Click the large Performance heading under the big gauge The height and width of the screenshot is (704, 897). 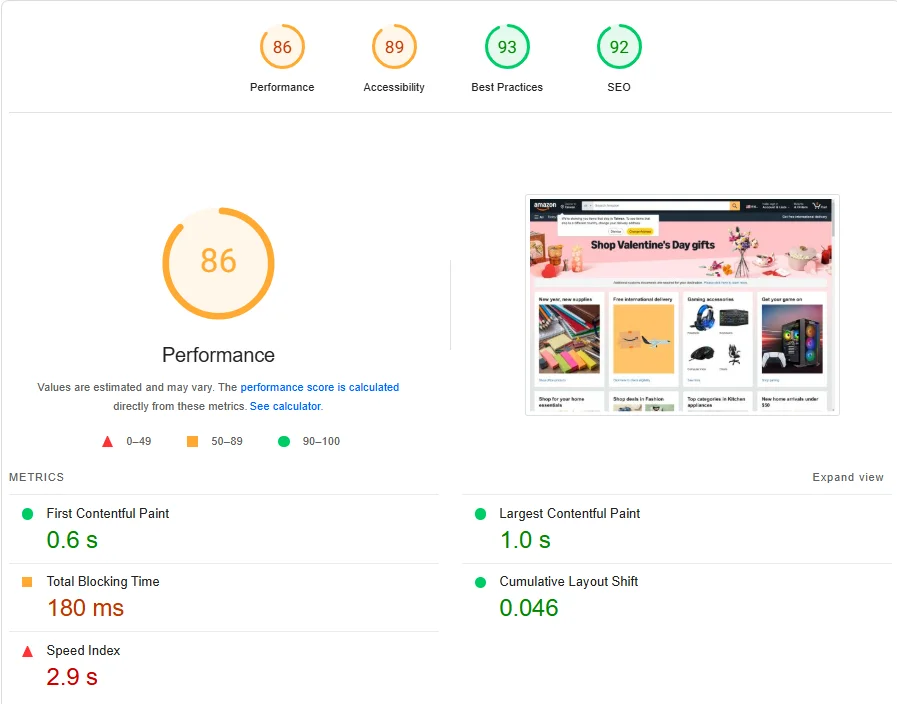tap(219, 355)
